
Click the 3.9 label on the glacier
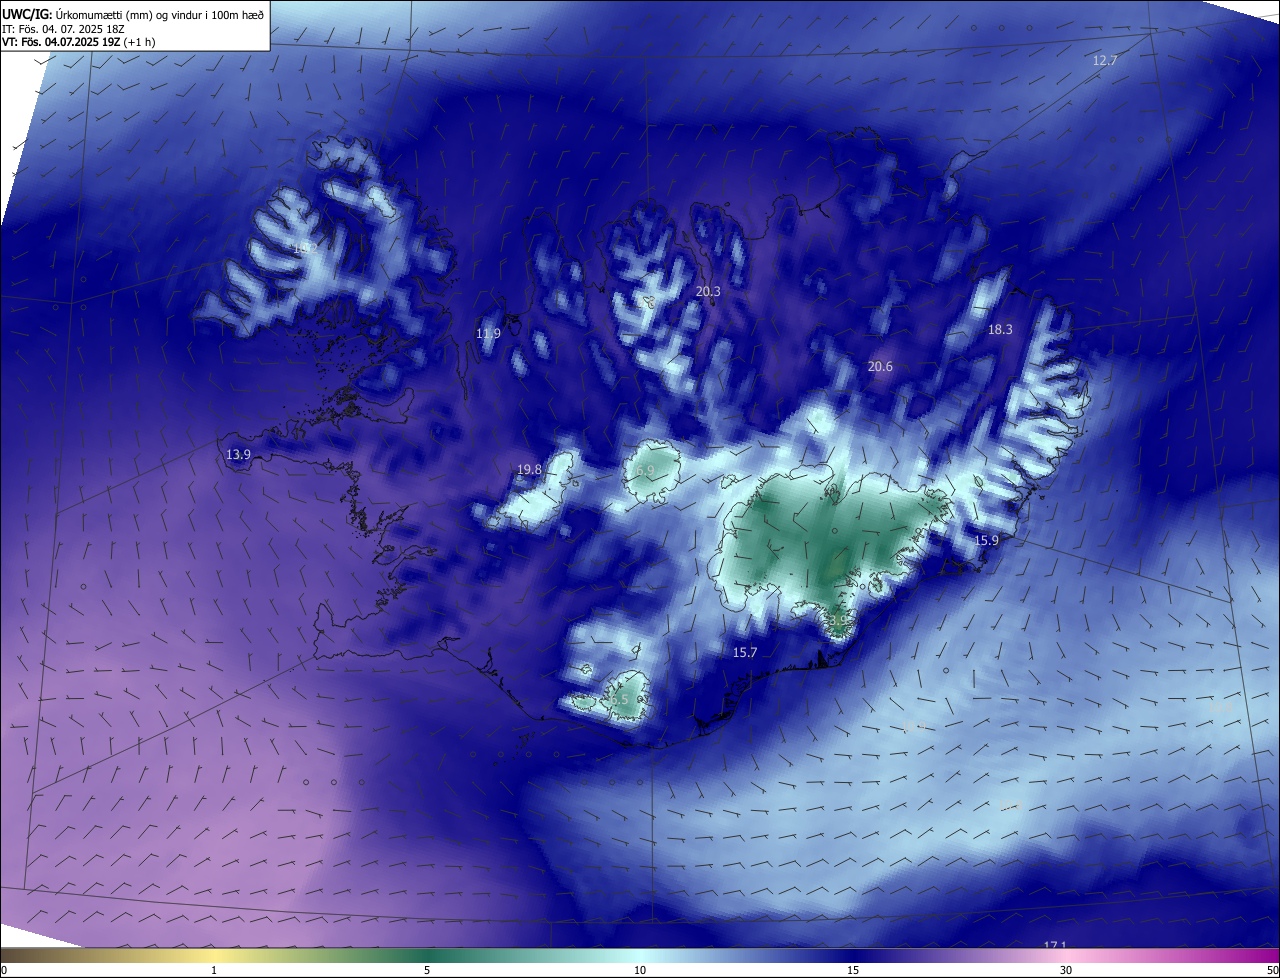pyautogui.click(x=838, y=620)
